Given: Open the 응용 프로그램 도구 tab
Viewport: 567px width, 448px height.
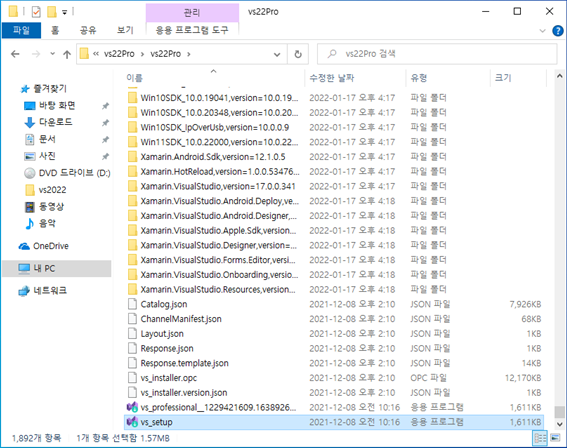Looking at the screenshot, I should (x=192, y=30).
